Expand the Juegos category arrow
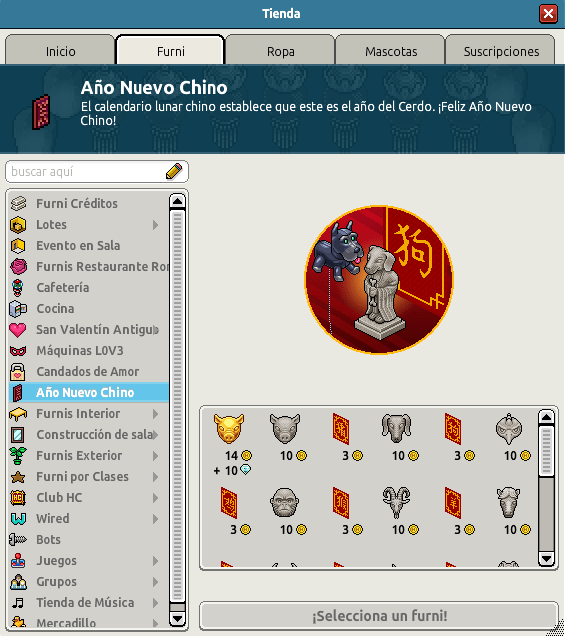The height and width of the screenshot is (636, 565). coord(155,561)
